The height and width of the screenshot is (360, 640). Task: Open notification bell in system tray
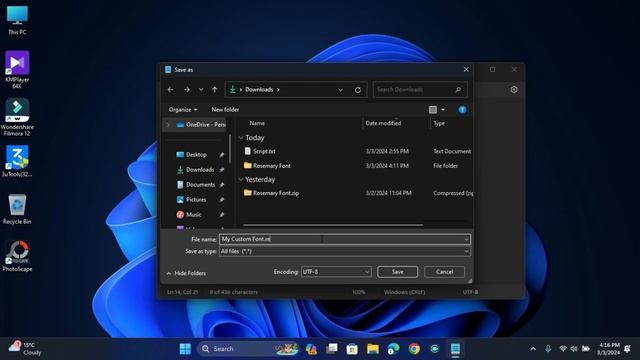coord(627,349)
